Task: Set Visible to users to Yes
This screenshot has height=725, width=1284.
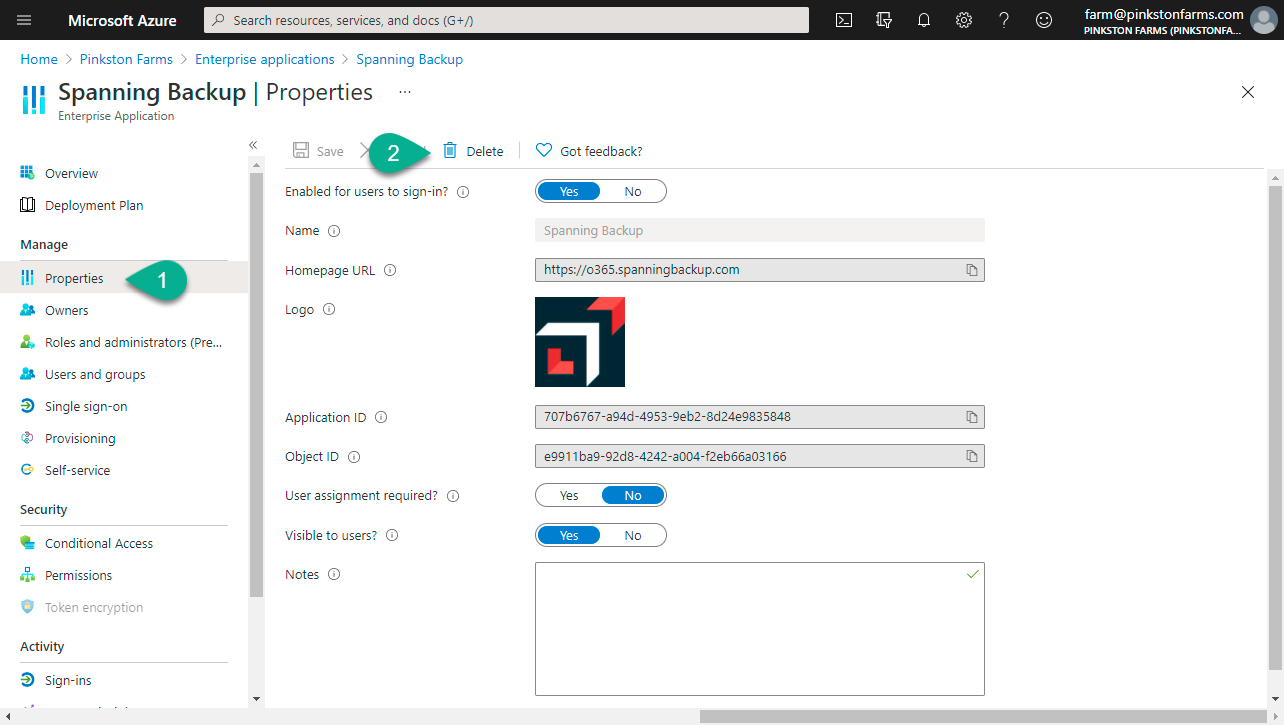Action: pyautogui.click(x=569, y=535)
